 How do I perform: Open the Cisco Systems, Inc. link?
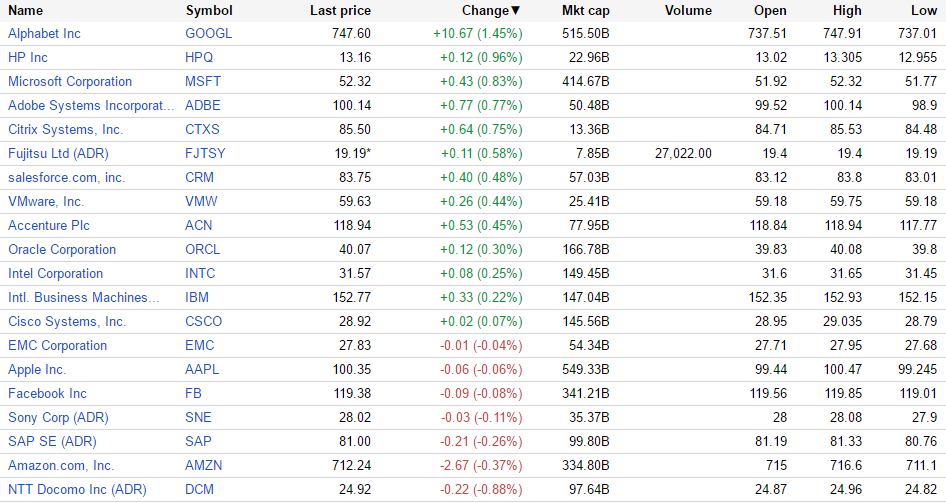click(x=67, y=321)
